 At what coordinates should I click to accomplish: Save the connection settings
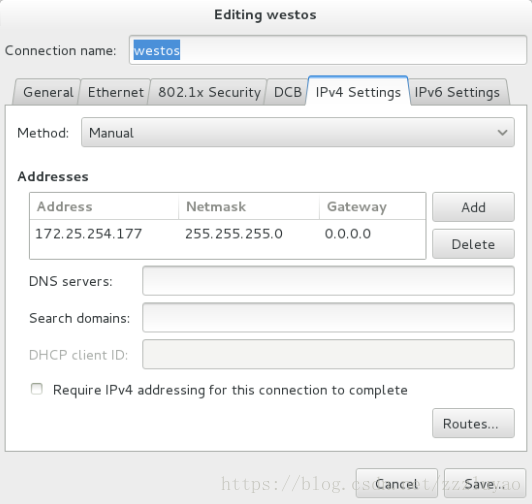(484, 483)
